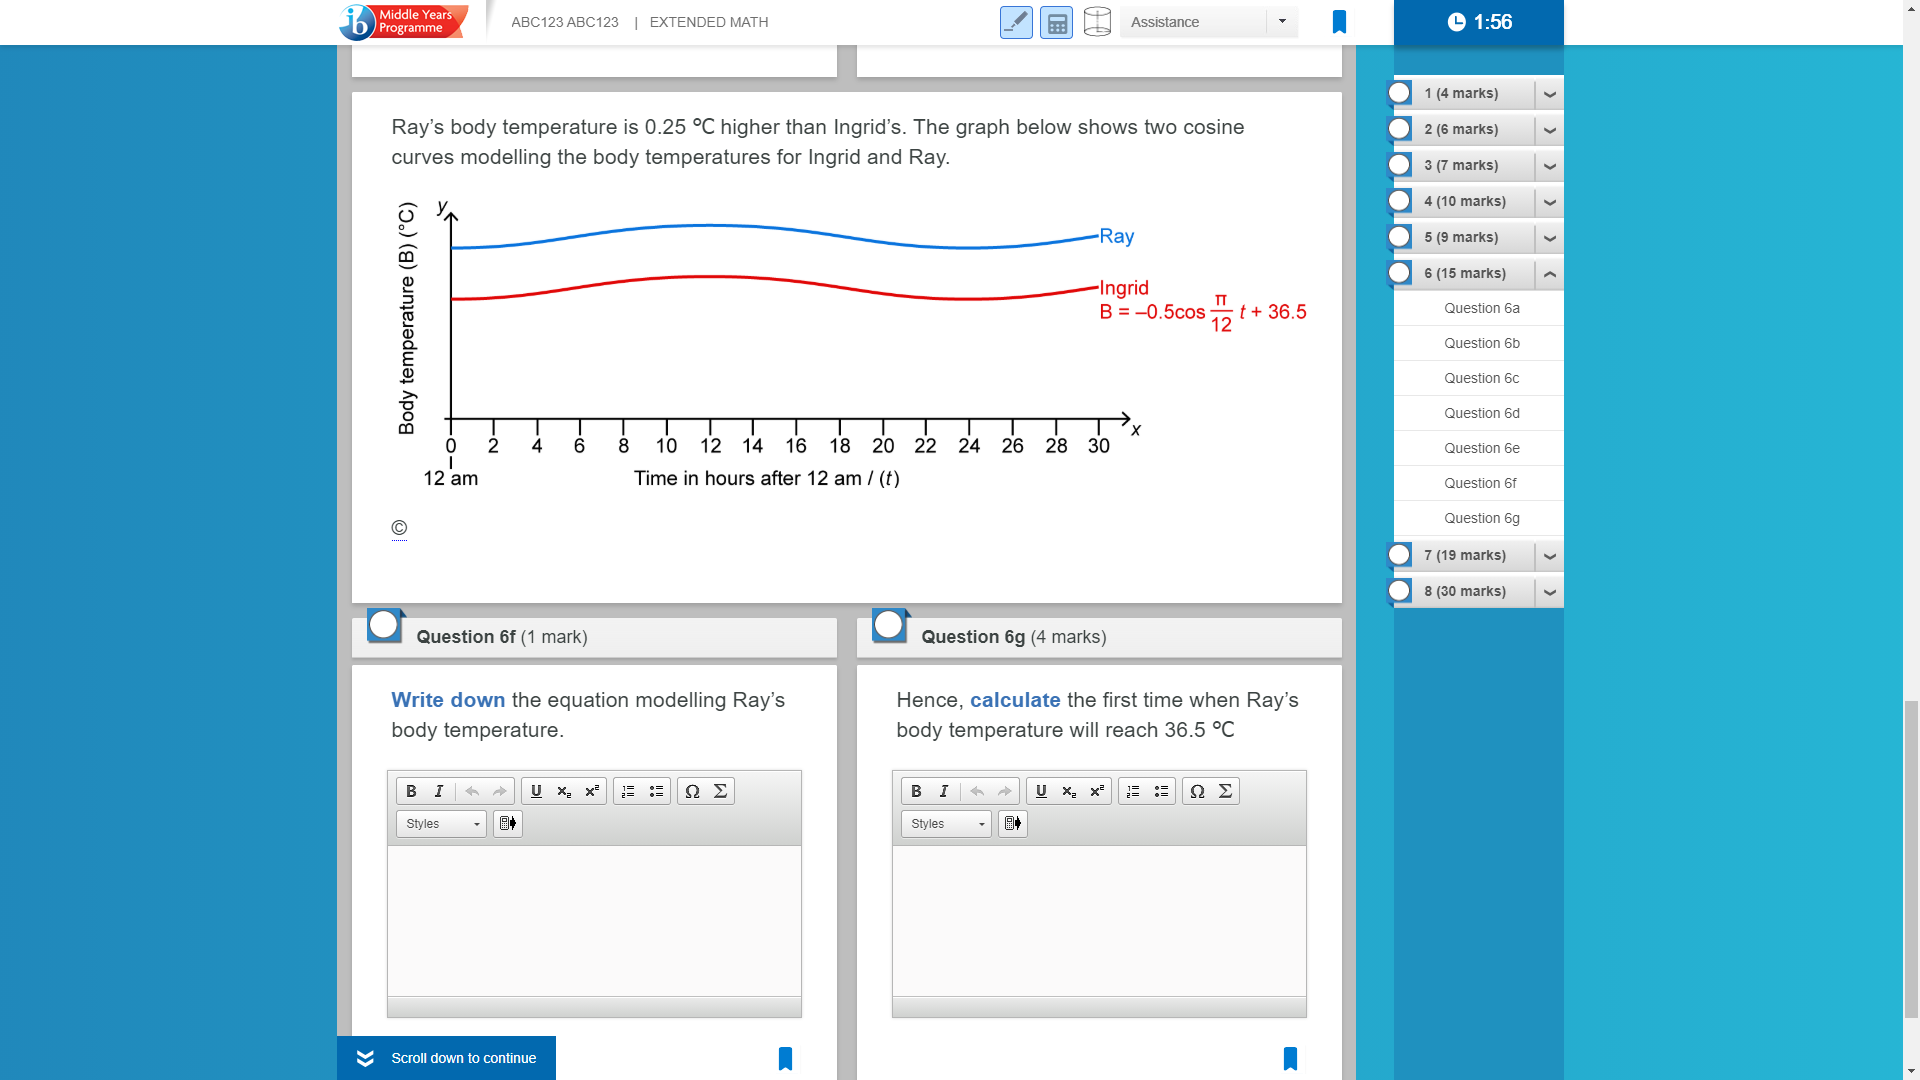Viewport: 1920px width, 1080px height.
Task: Open equation Sigma editor in 6f editor
Action: [x=720, y=791]
